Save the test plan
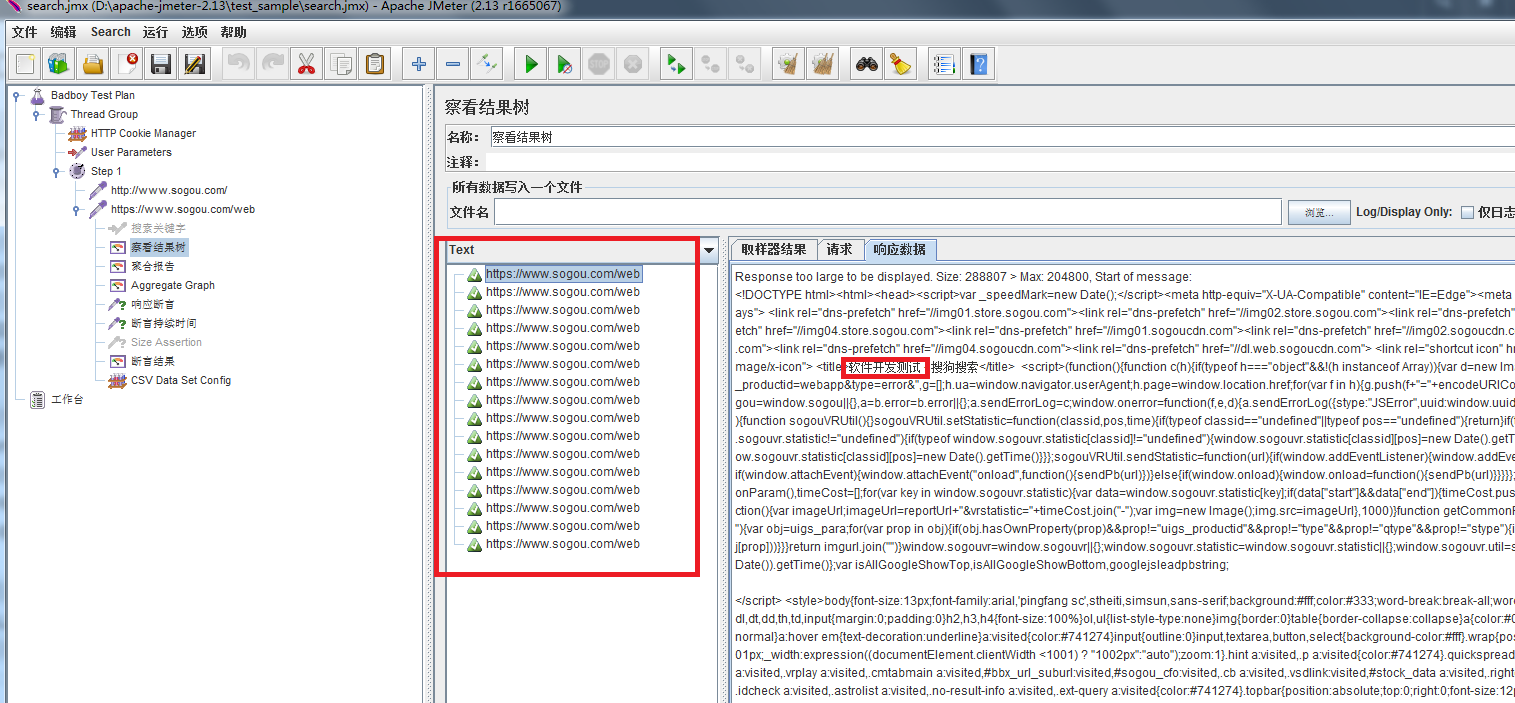The image size is (1515, 703). click(161, 65)
